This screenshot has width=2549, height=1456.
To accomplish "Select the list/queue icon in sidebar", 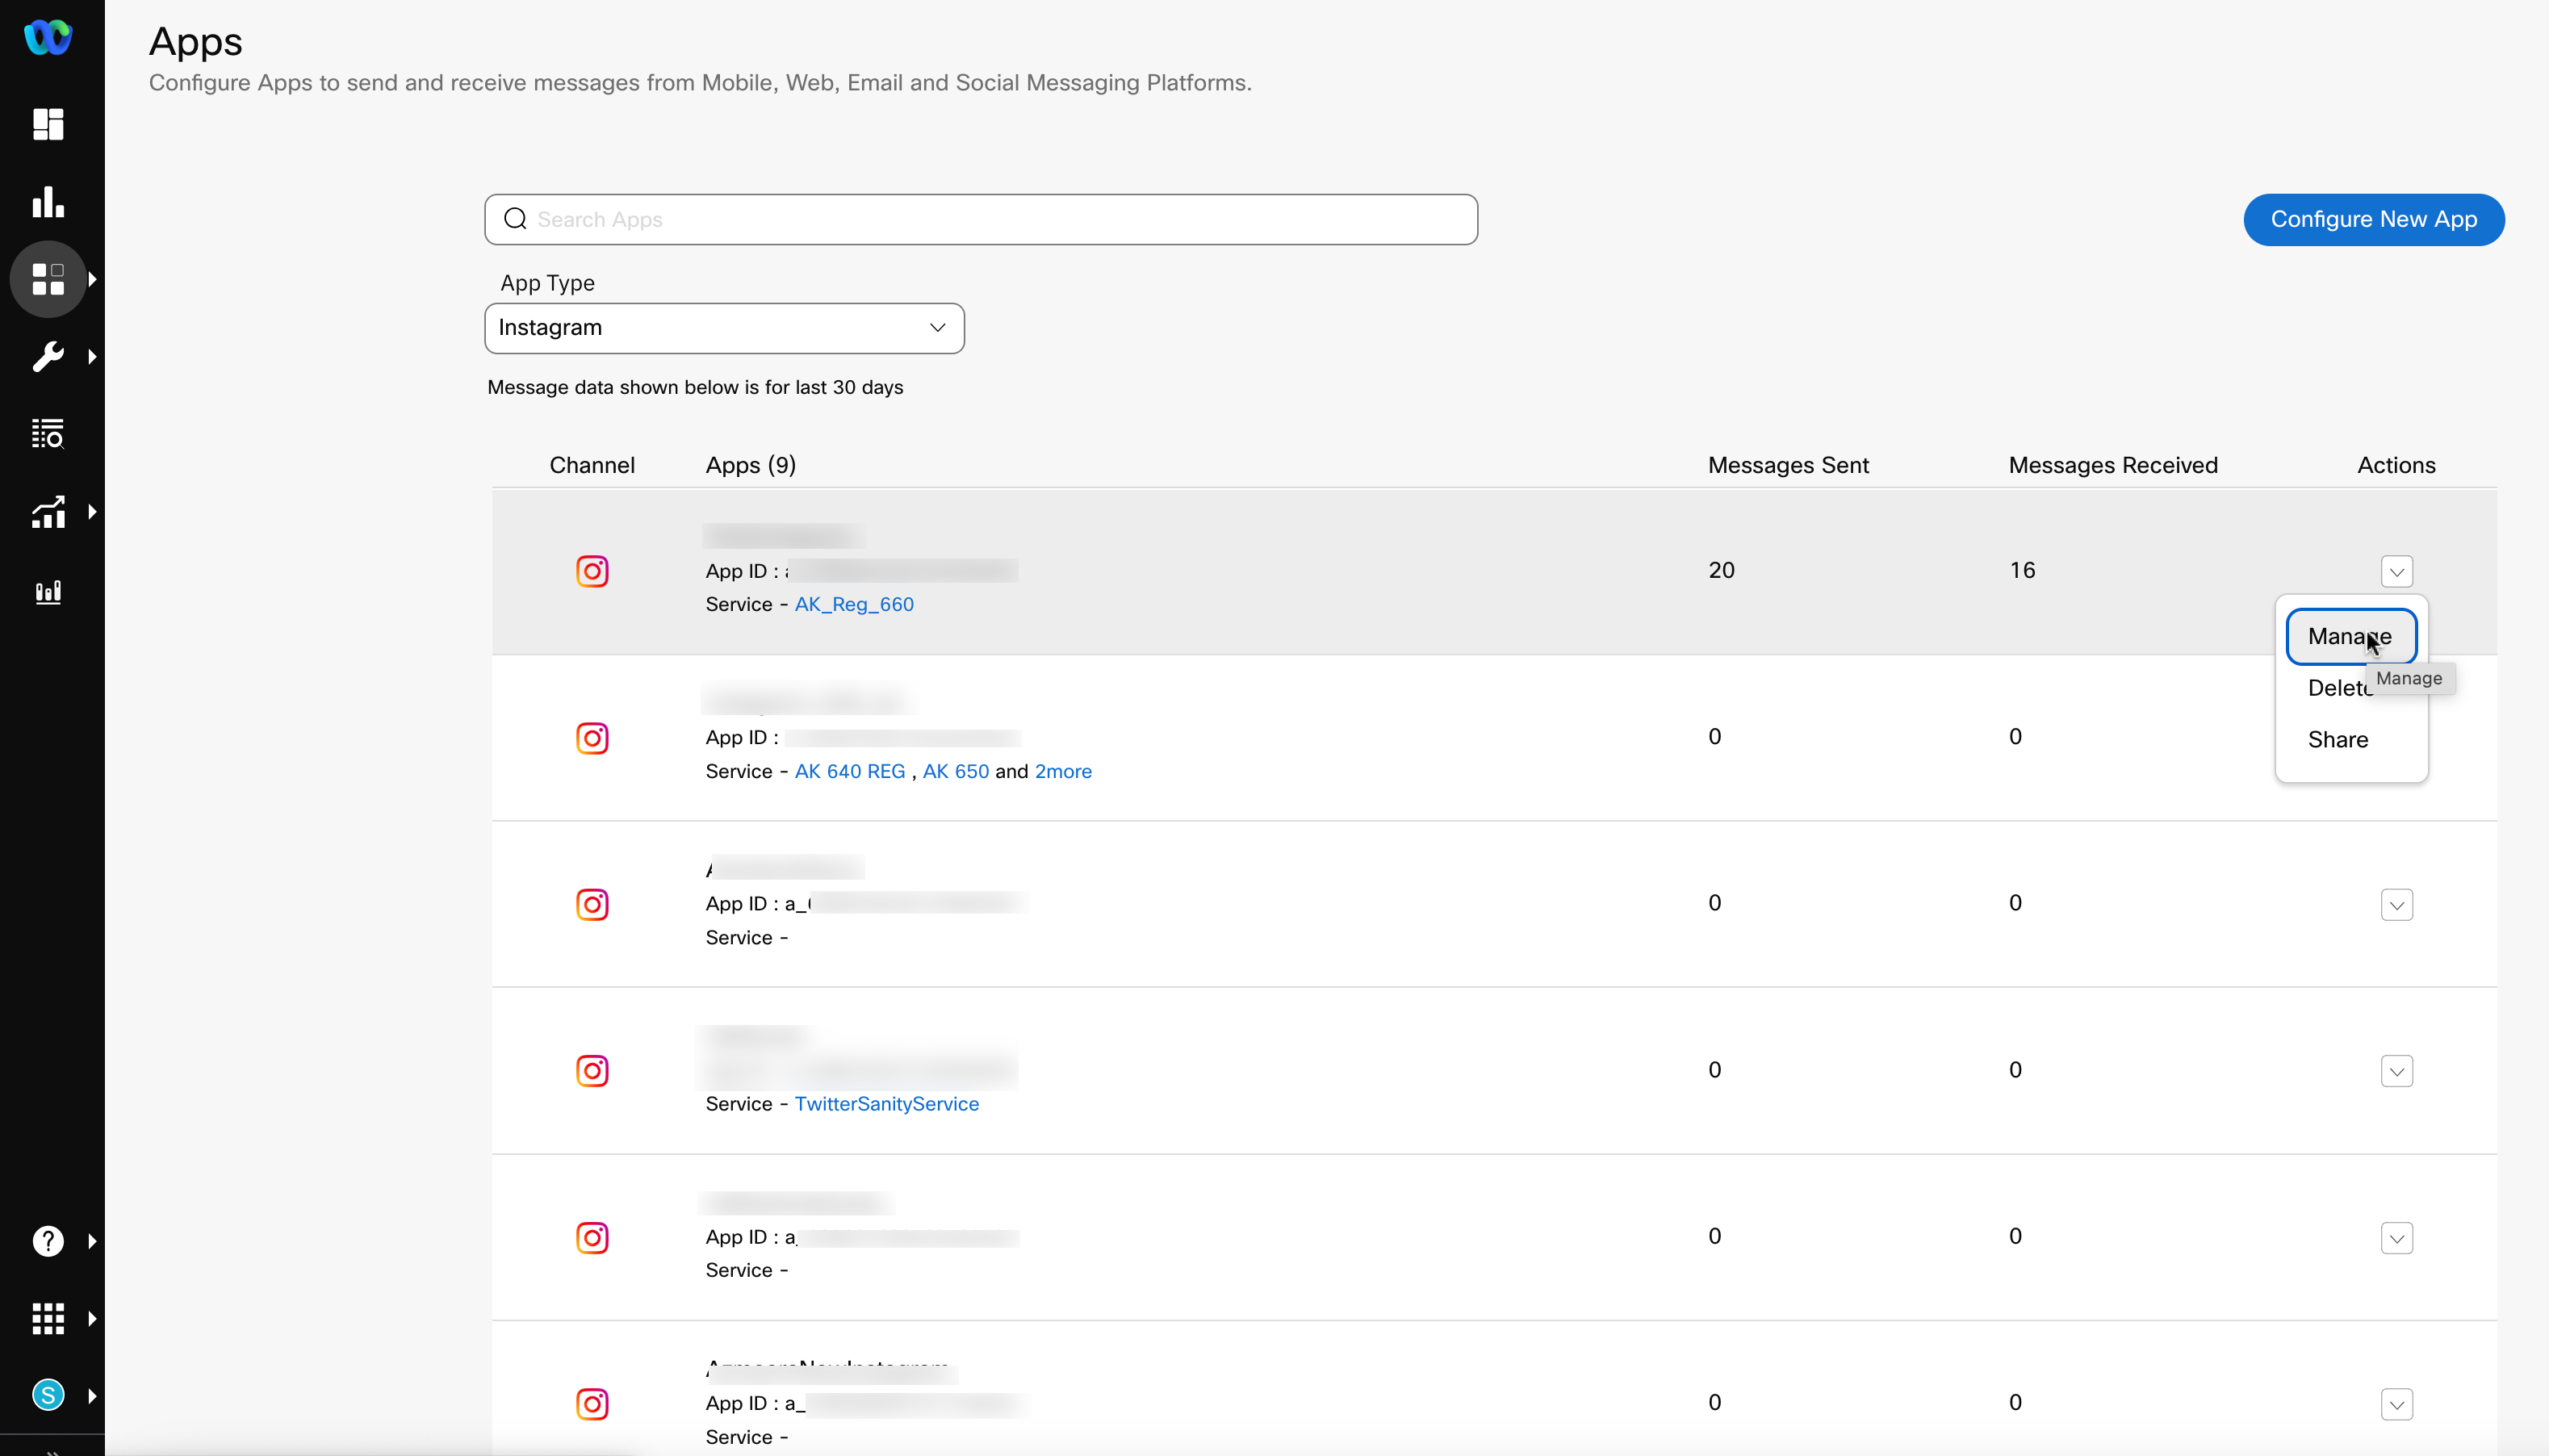I will [x=48, y=434].
